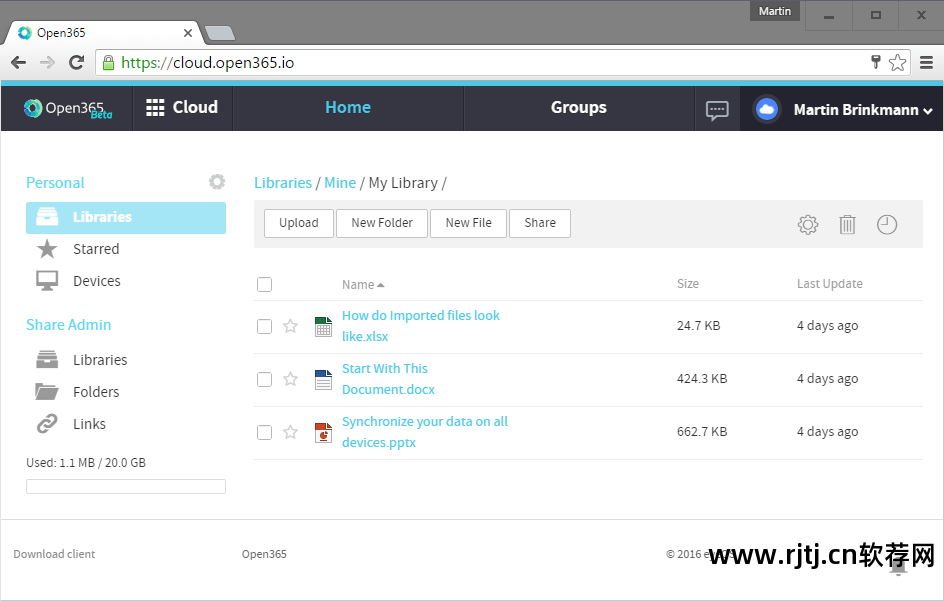This screenshot has width=944, height=601.
Task: Click the pptx presentation file icon
Action: (323, 432)
